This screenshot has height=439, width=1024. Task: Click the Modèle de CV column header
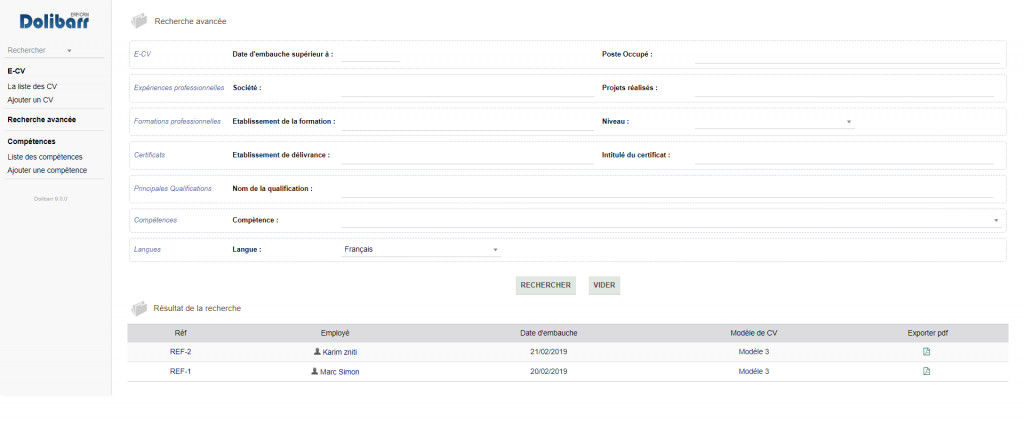(x=754, y=333)
